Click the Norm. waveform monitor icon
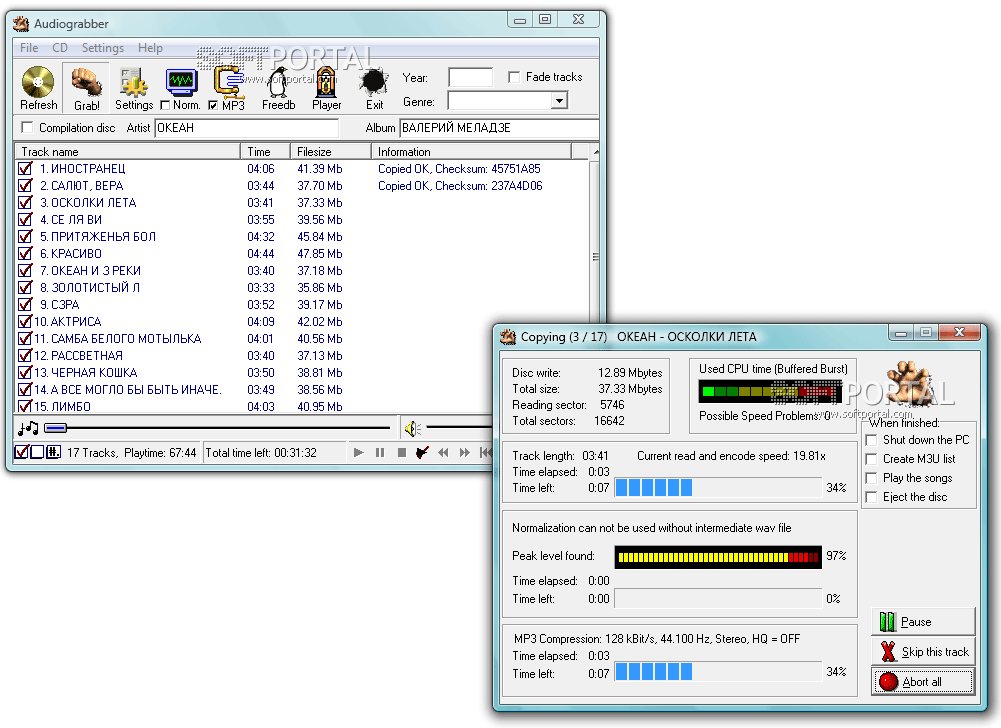This screenshot has height=728, width=1001. (181, 82)
